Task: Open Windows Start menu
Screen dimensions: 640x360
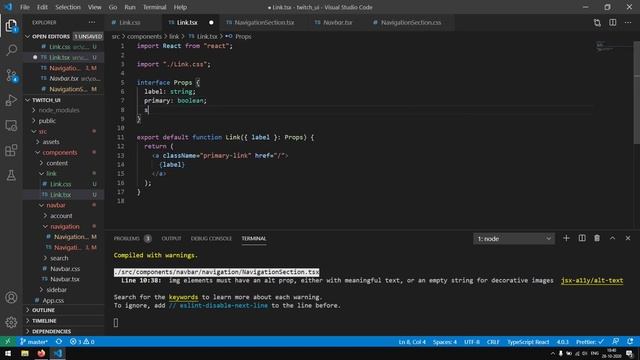Action: (x=8, y=353)
